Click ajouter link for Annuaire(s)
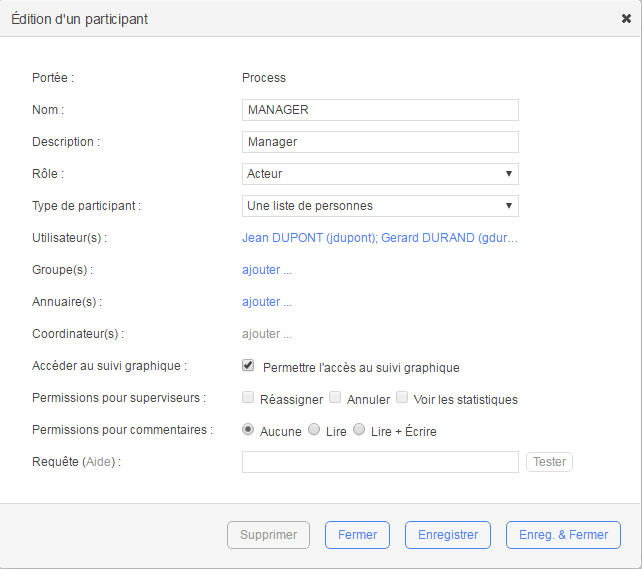 [x=267, y=302]
